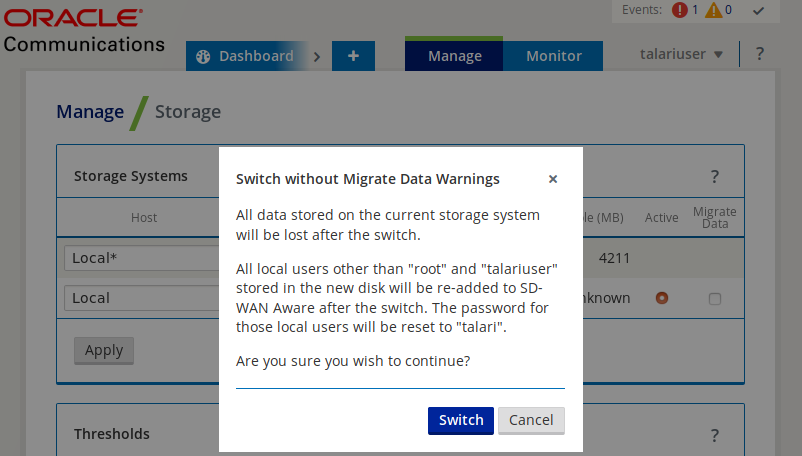Click the Thresholds panel title
802x456 pixels.
click(x=112, y=434)
